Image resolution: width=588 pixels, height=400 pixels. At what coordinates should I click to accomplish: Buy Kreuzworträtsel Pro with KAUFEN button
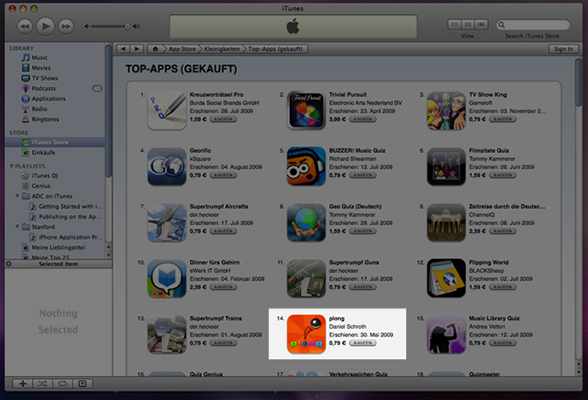click(x=223, y=119)
